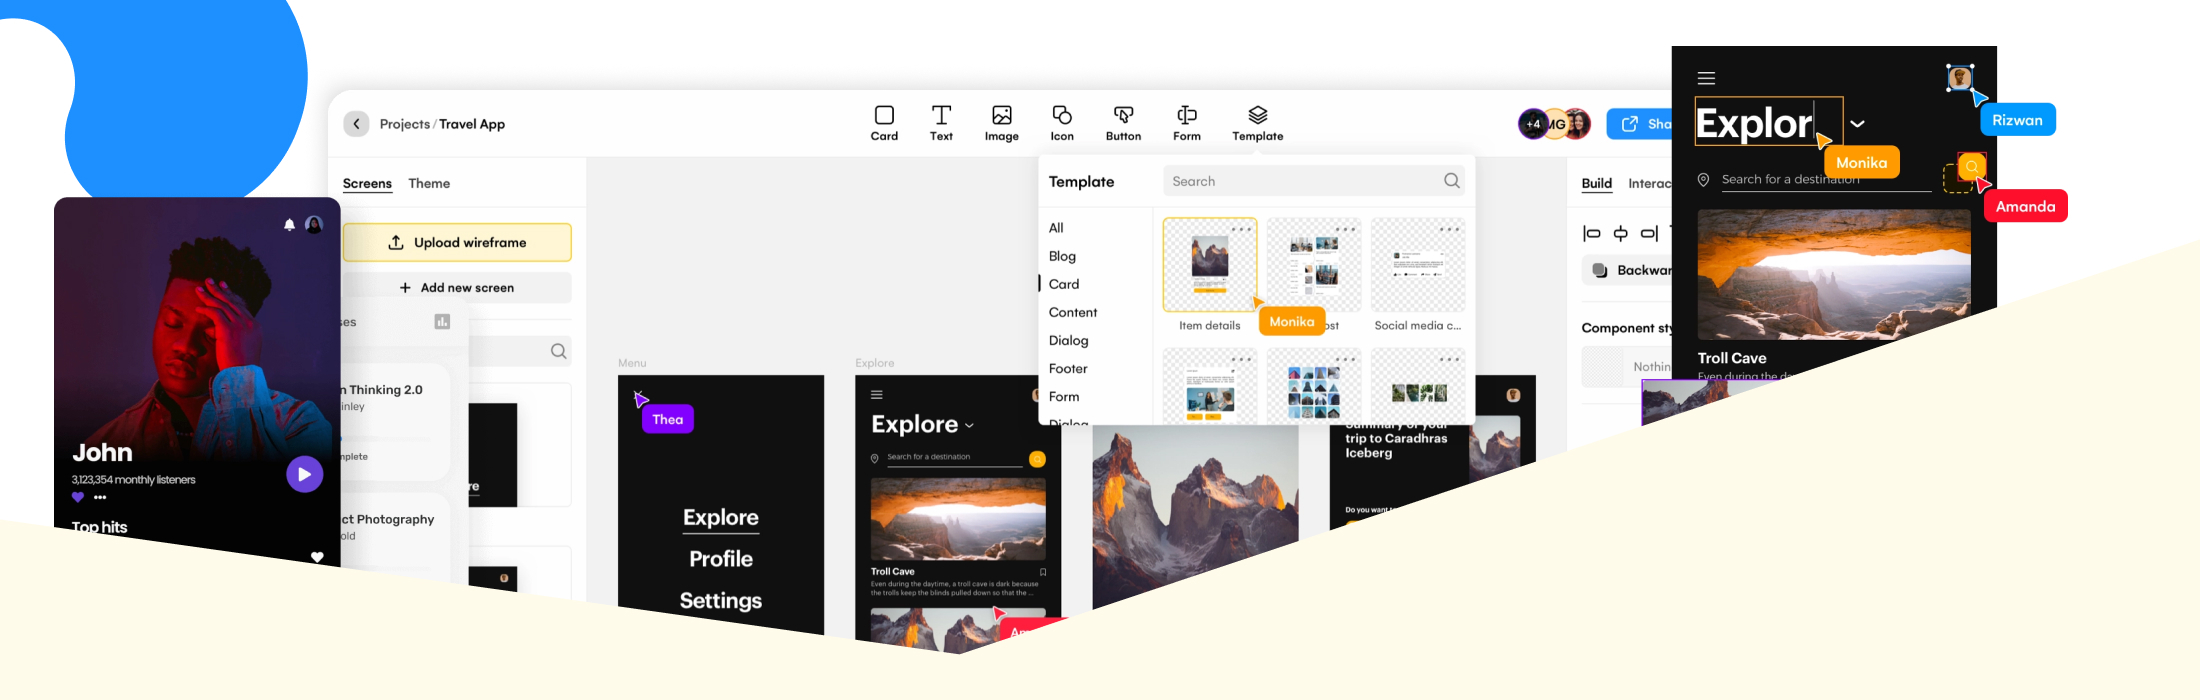This screenshot has width=2200, height=700.
Task: Go back using the arrow beside Projects
Action: pyautogui.click(x=357, y=124)
